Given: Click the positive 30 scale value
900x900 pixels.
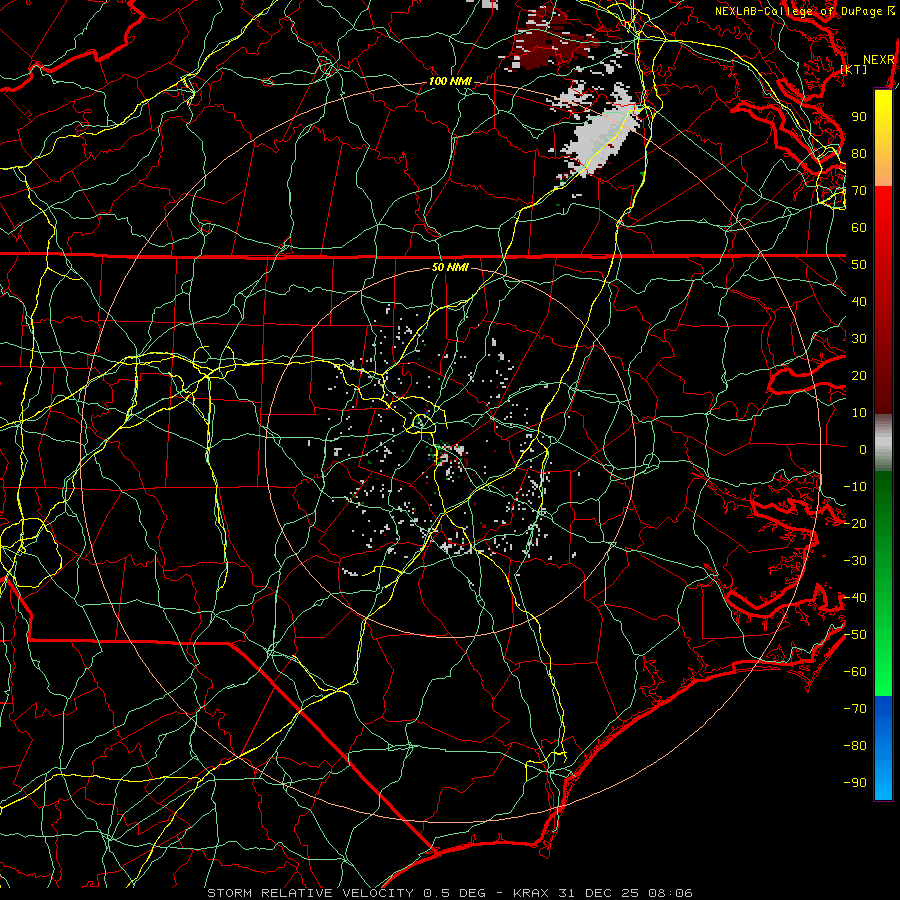Looking at the screenshot, I should pyautogui.click(x=859, y=339).
